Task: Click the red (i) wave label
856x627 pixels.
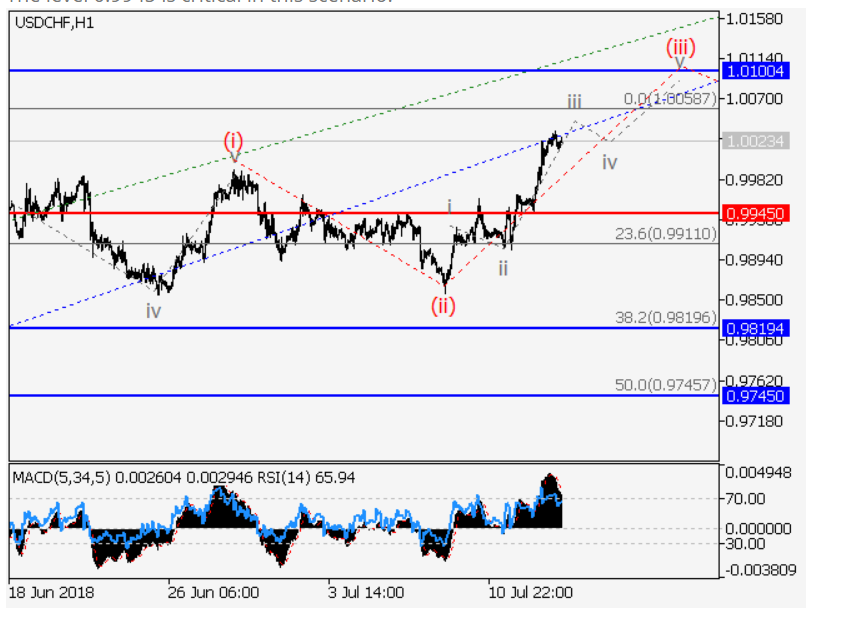Action: coord(232,140)
